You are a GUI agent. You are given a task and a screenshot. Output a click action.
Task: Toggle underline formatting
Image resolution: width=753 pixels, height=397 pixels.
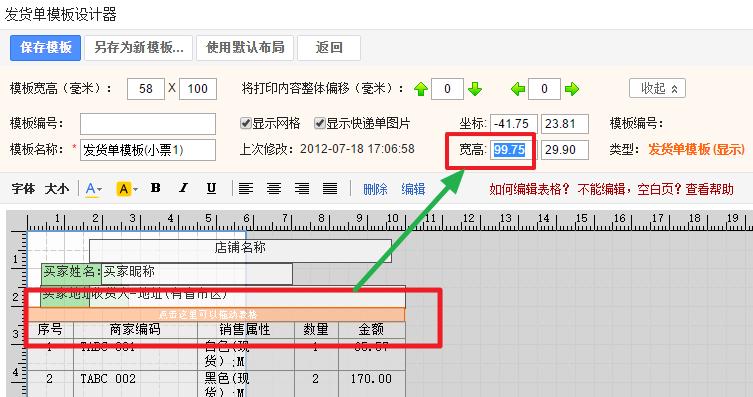211,188
